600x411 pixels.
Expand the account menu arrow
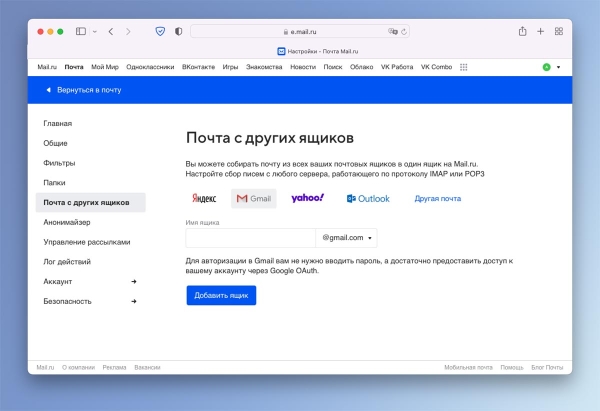coord(558,67)
